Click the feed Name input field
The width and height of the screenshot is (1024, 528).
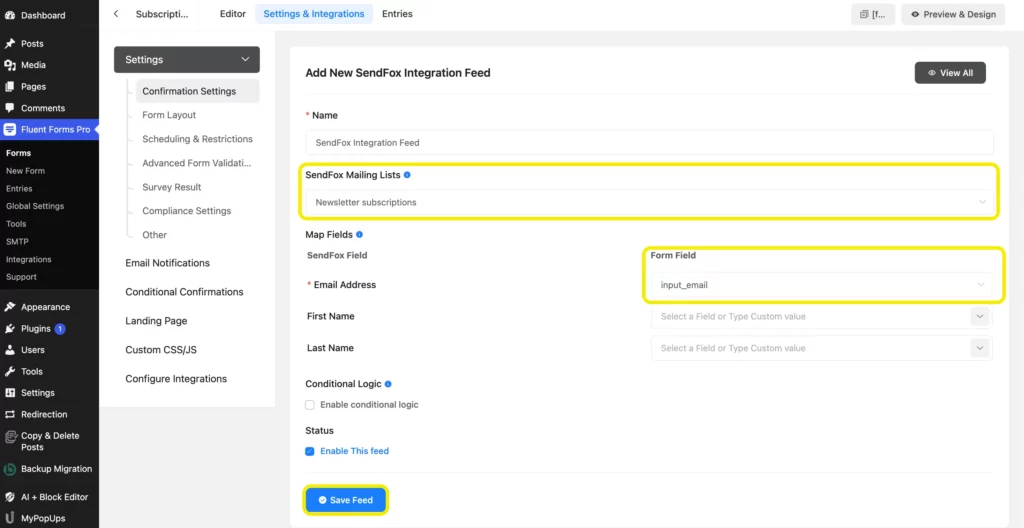[649, 142]
